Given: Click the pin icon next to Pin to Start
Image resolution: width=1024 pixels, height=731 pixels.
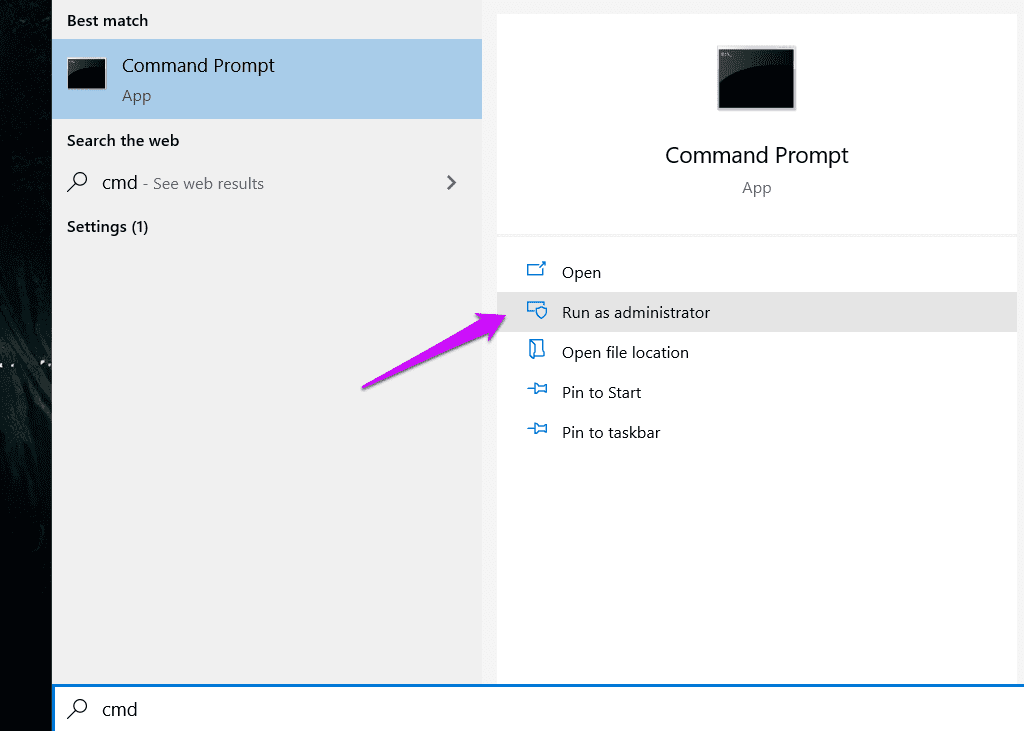Looking at the screenshot, I should pyautogui.click(x=537, y=389).
